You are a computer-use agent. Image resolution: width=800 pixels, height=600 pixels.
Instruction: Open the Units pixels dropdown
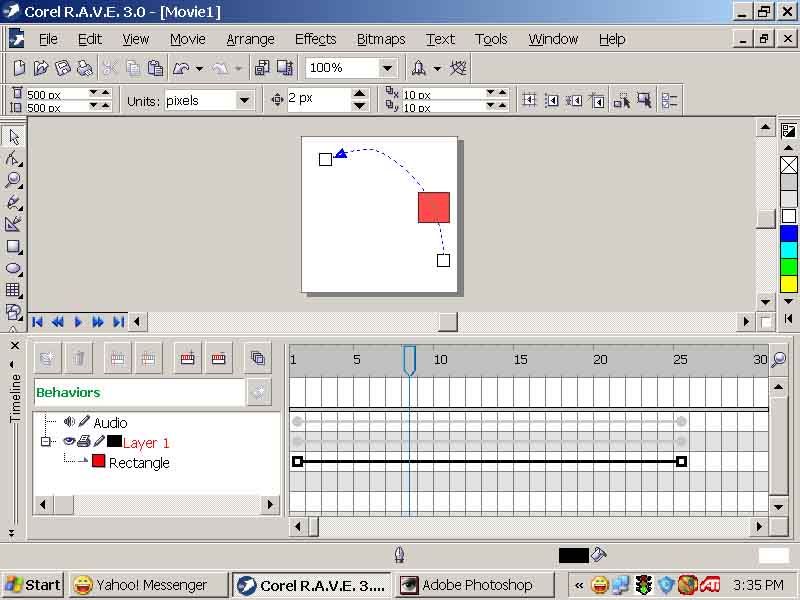(x=244, y=100)
